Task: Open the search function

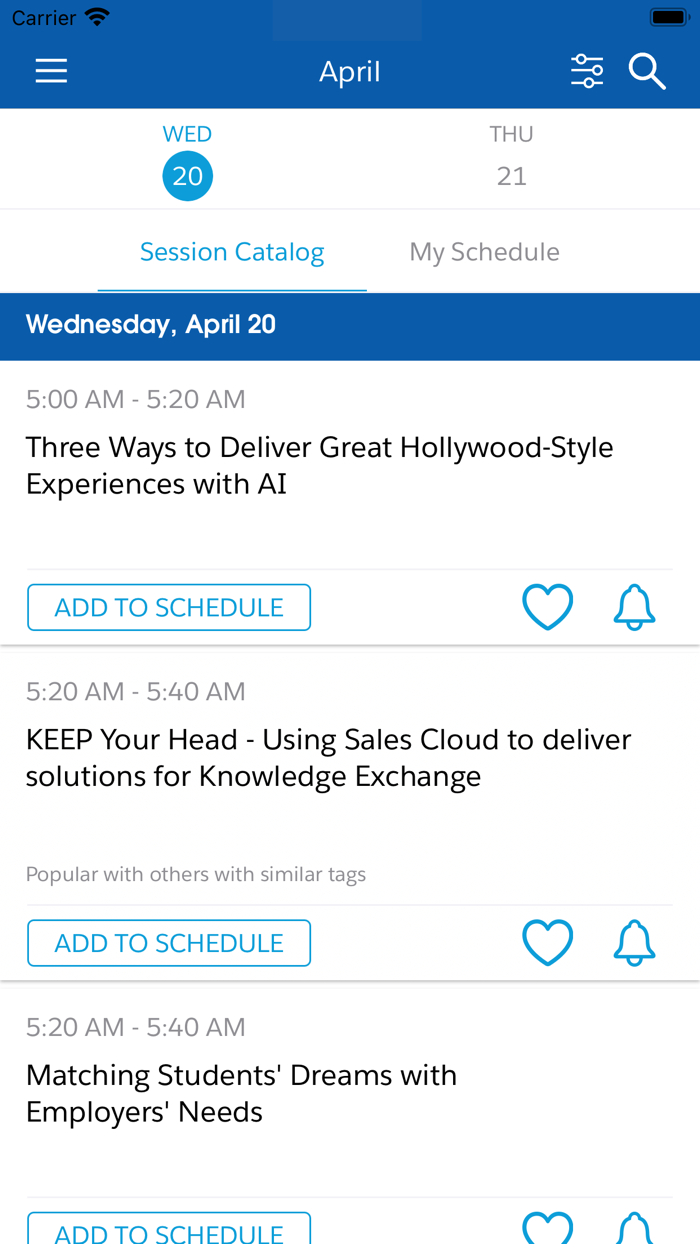Action: pyautogui.click(x=647, y=70)
